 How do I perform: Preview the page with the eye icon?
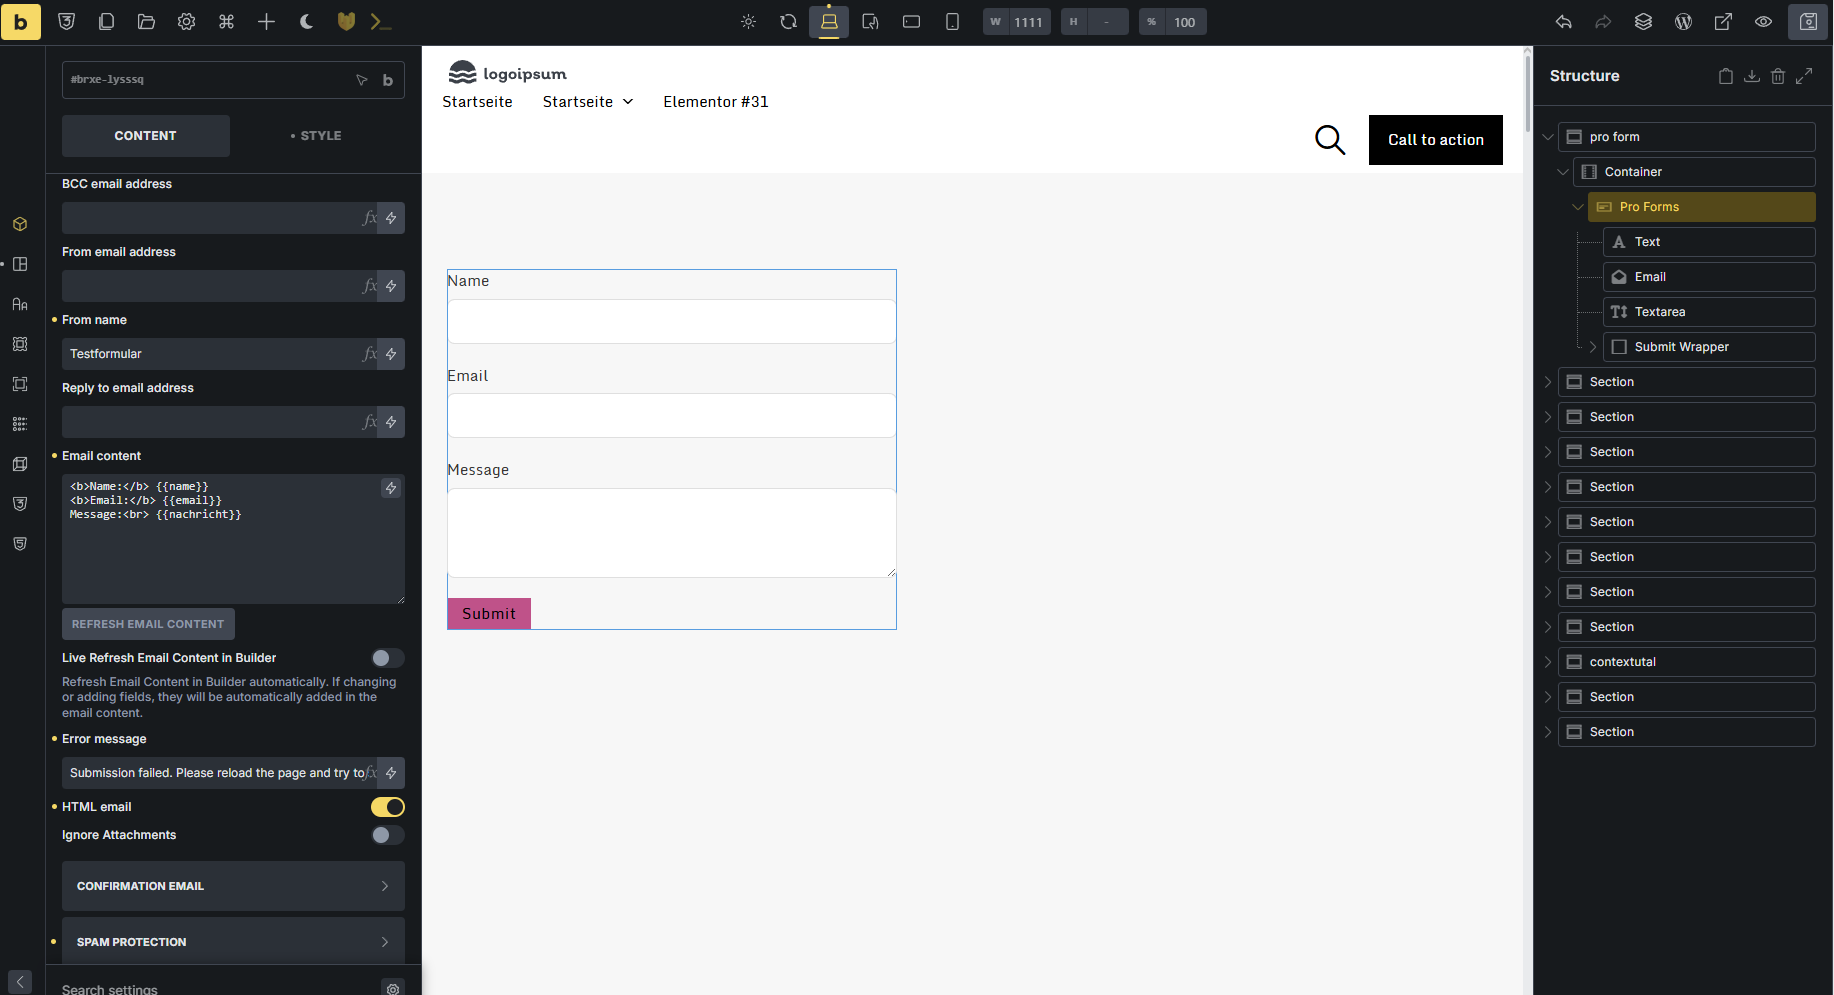point(1764,22)
